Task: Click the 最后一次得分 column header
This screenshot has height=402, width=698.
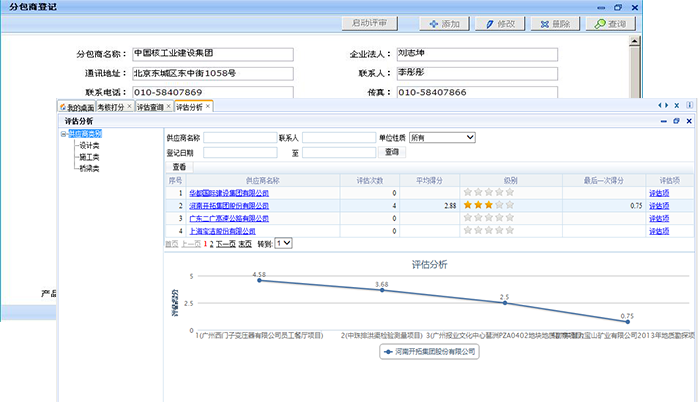Action: click(x=604, y=180)
